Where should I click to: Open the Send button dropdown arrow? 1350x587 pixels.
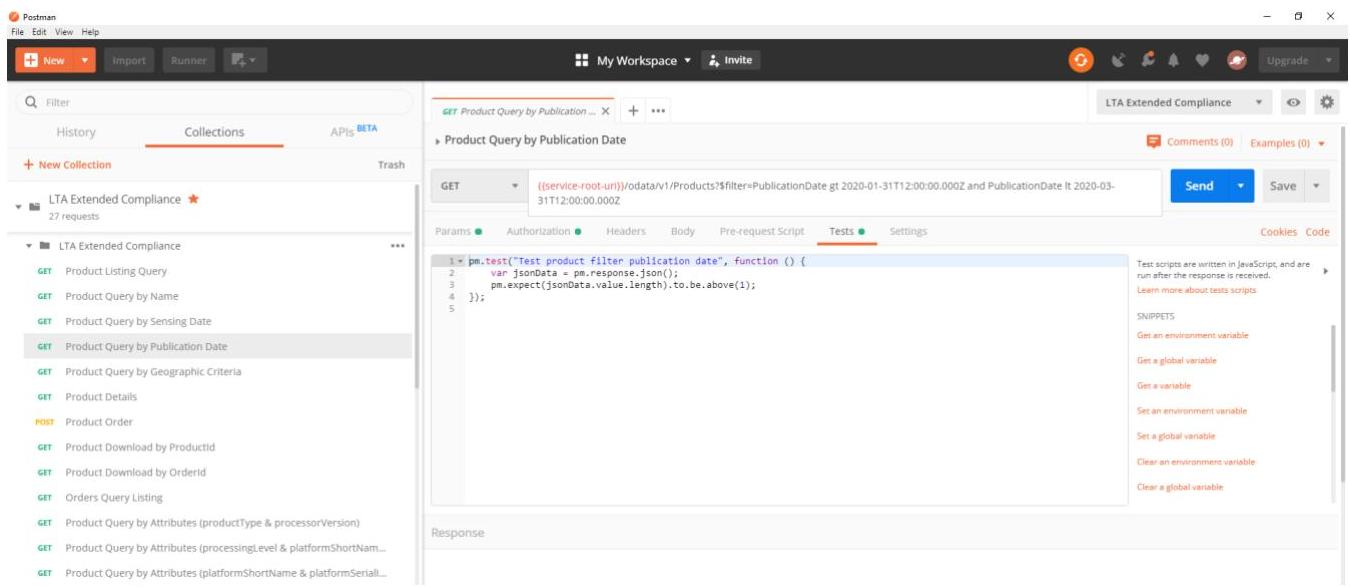click(1242, 186)
